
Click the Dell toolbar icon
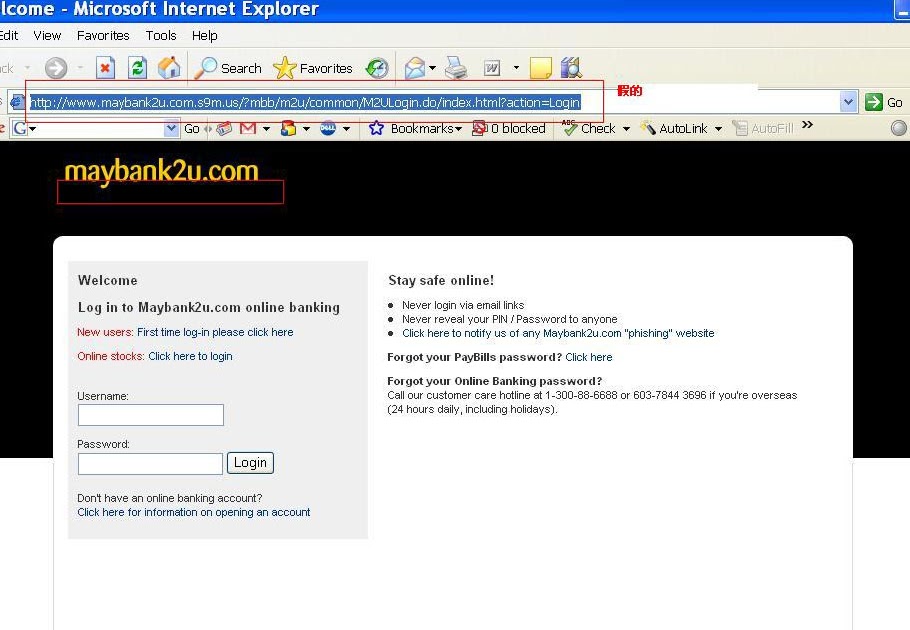[328, 128]
